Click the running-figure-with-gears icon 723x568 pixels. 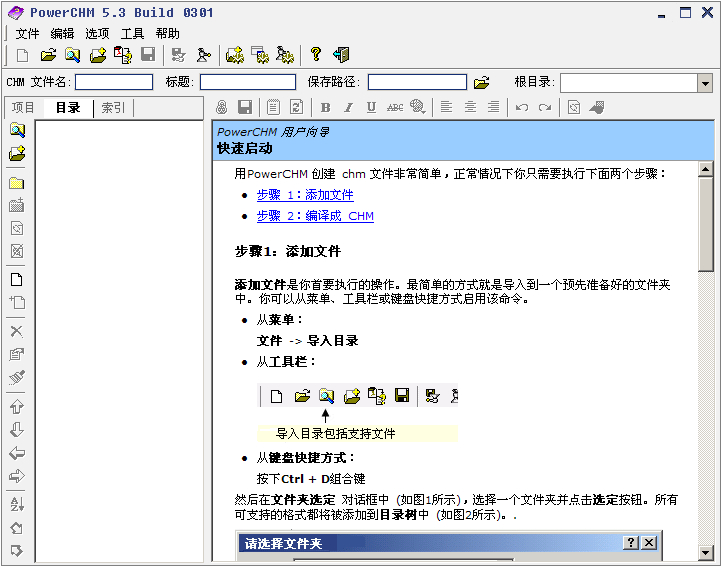(285, 55)
